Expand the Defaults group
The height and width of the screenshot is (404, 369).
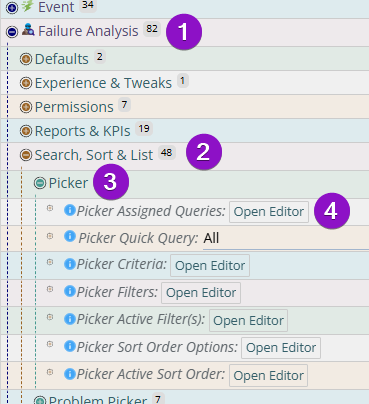(26, 59)
